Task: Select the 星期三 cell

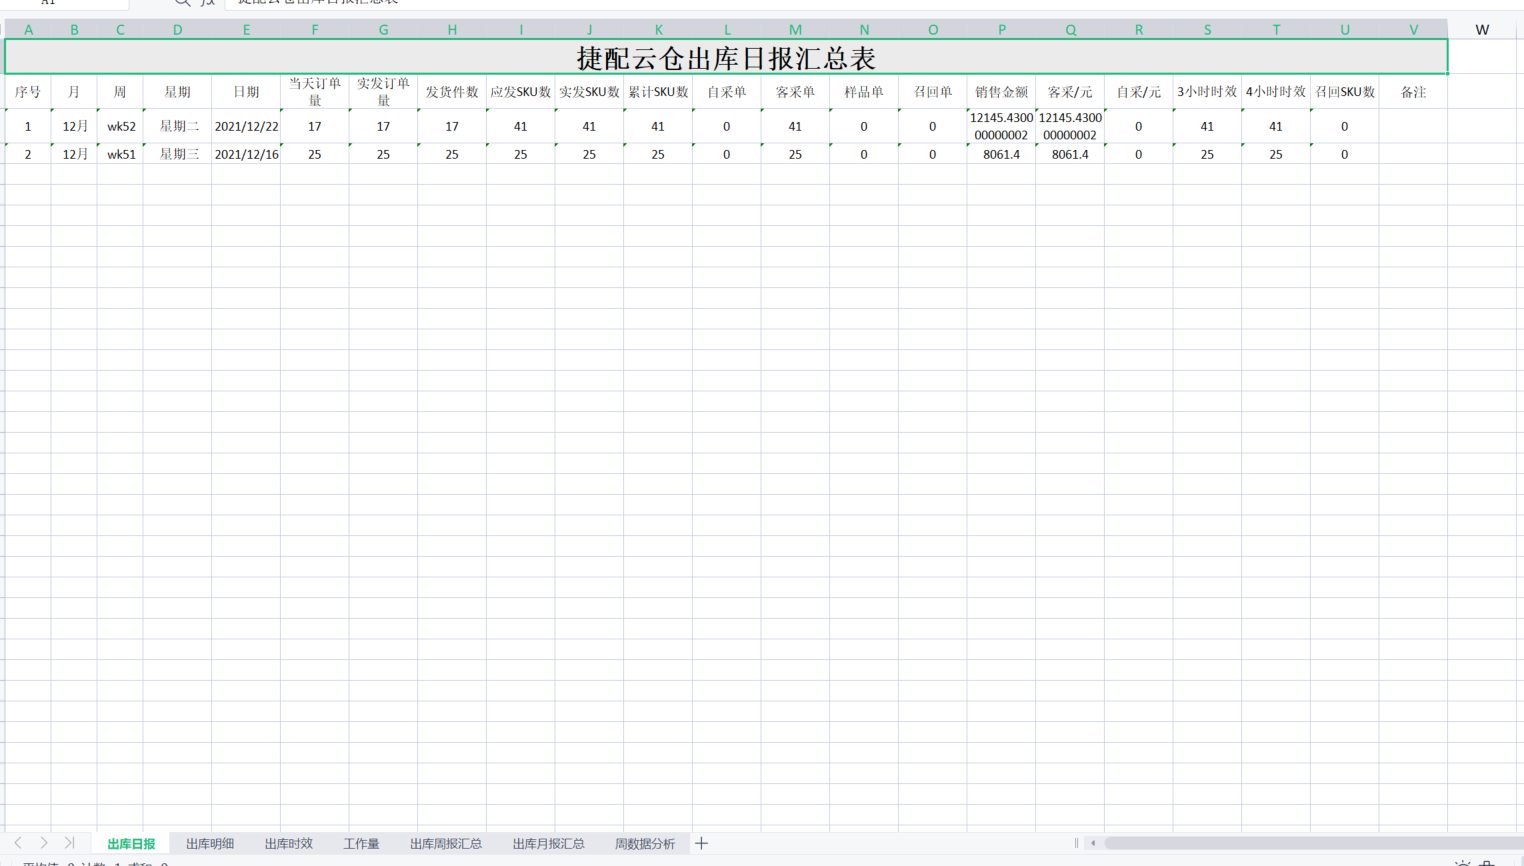Action: point(177,154)
